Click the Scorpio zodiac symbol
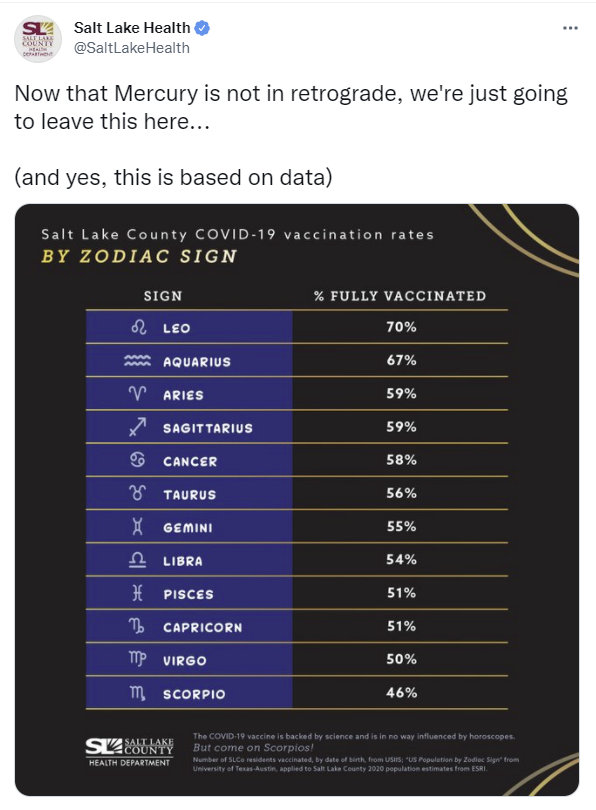The image size is (596, 810). click(x=137, y=693)
